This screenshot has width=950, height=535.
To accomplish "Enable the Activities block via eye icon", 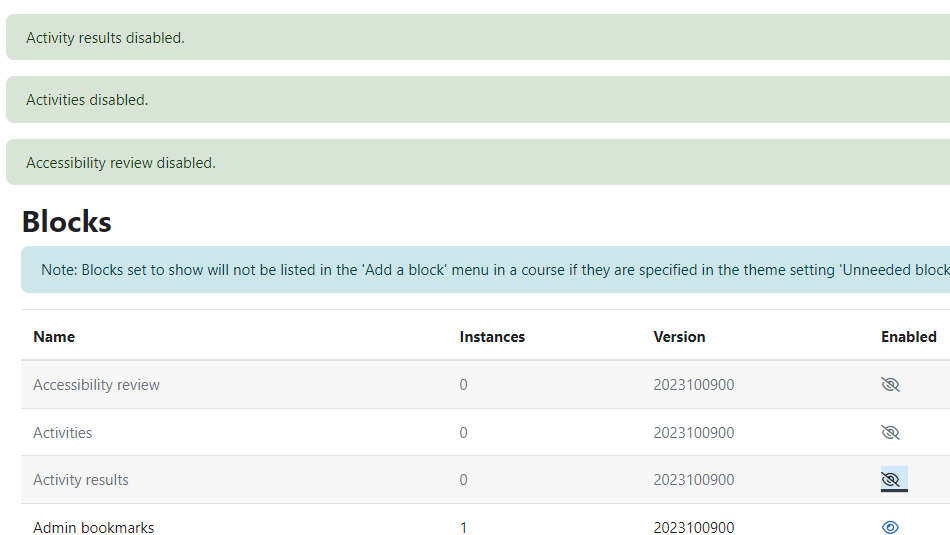I will (x=890, y=433).
